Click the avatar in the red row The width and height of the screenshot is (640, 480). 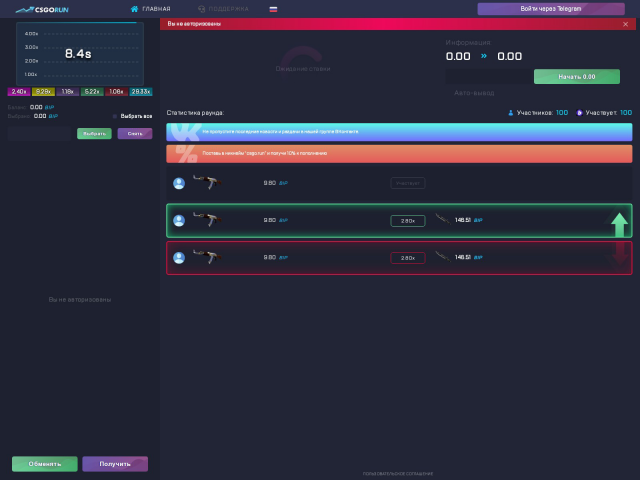[x=179, y=258]
